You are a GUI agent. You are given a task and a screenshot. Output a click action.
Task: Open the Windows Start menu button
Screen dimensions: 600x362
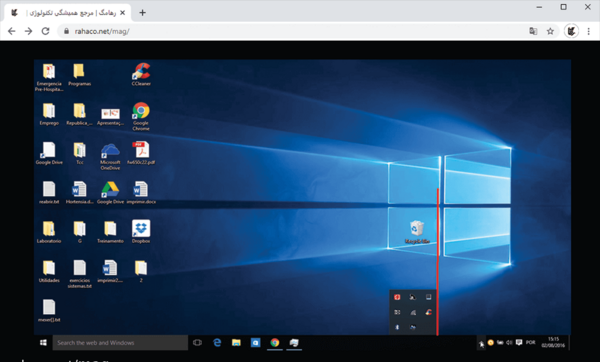click(43, 342)
